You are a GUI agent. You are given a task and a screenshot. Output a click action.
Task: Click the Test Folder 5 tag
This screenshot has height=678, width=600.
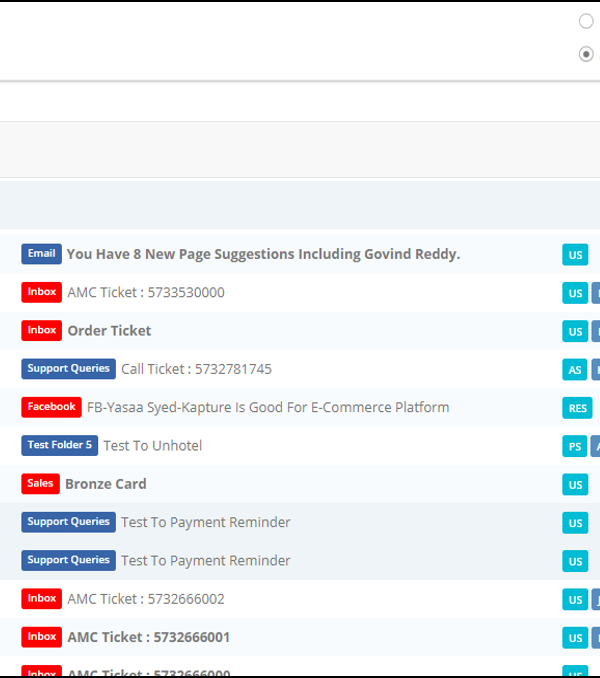60,445
